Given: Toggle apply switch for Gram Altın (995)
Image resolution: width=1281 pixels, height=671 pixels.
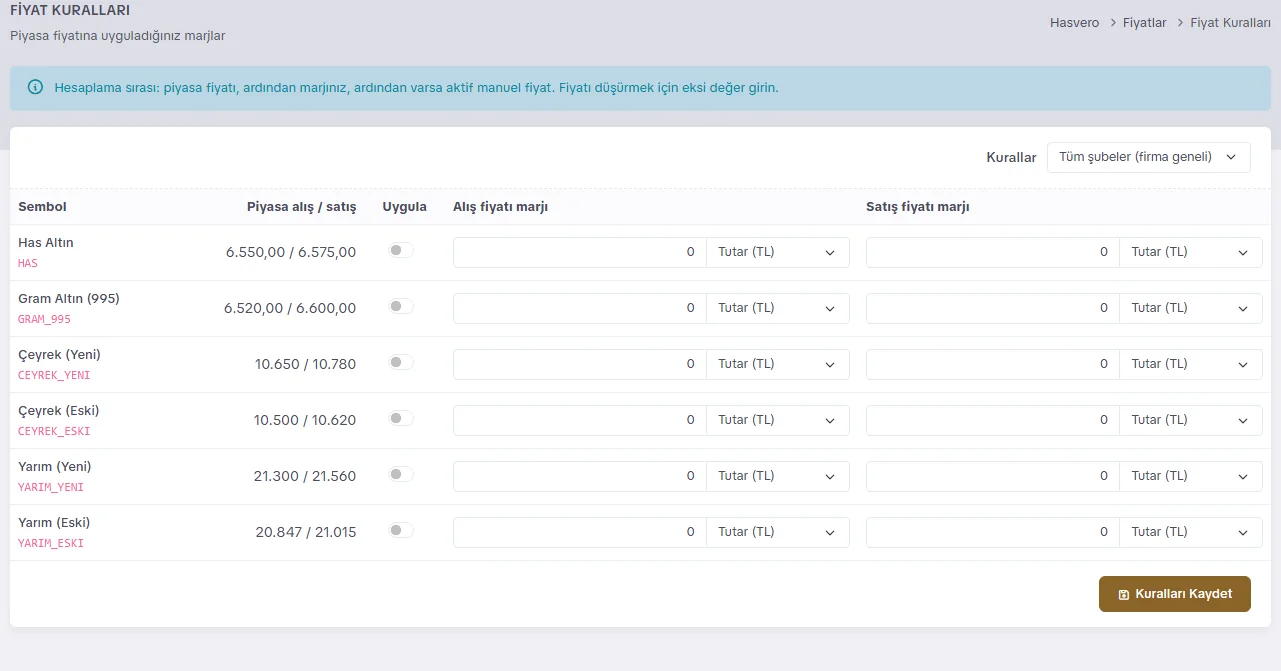Looking at the screenshot, I should click(x=401, y=307).
